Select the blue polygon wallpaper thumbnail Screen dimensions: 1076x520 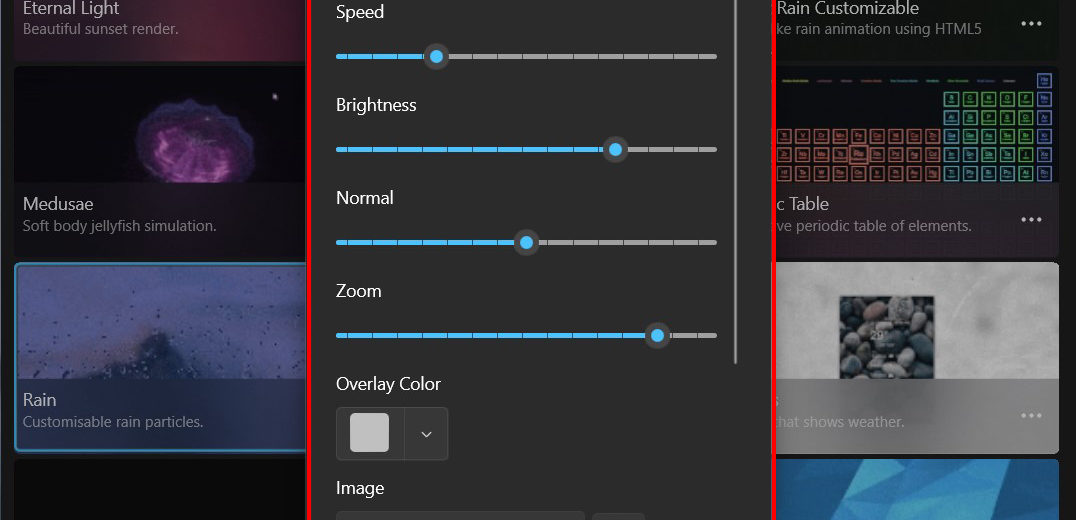tap(915, 490)
